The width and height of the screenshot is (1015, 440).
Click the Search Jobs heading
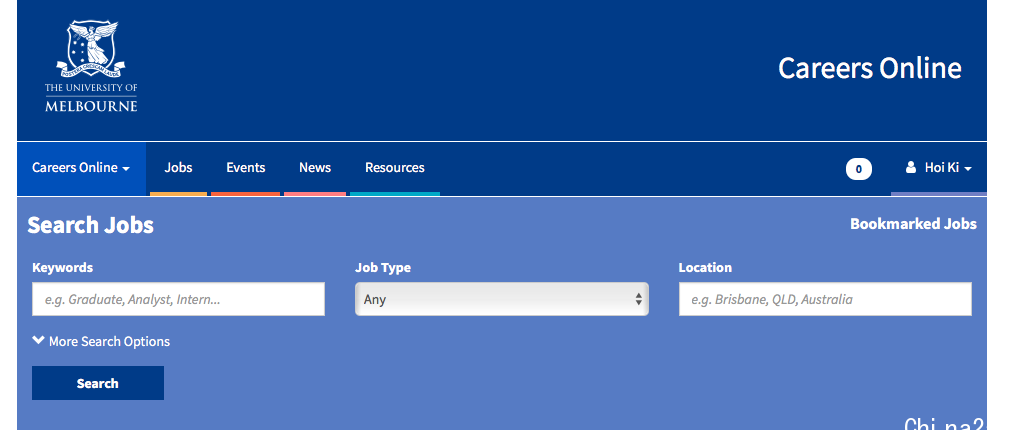coord(91,225)
